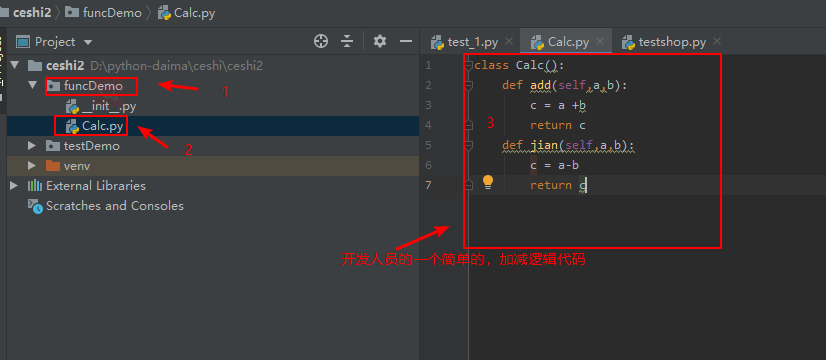Click the yellow light bulb intention icon

click(488, 182)
